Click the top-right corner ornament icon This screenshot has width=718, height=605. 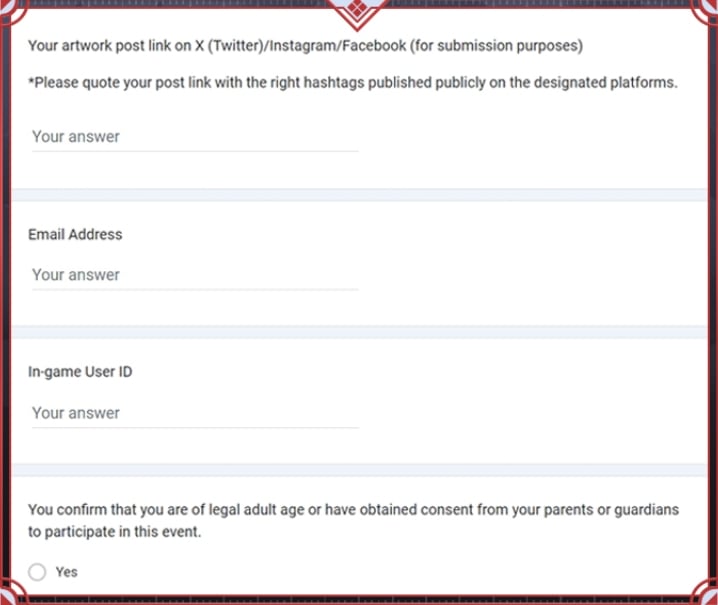(x=708, y=10)
